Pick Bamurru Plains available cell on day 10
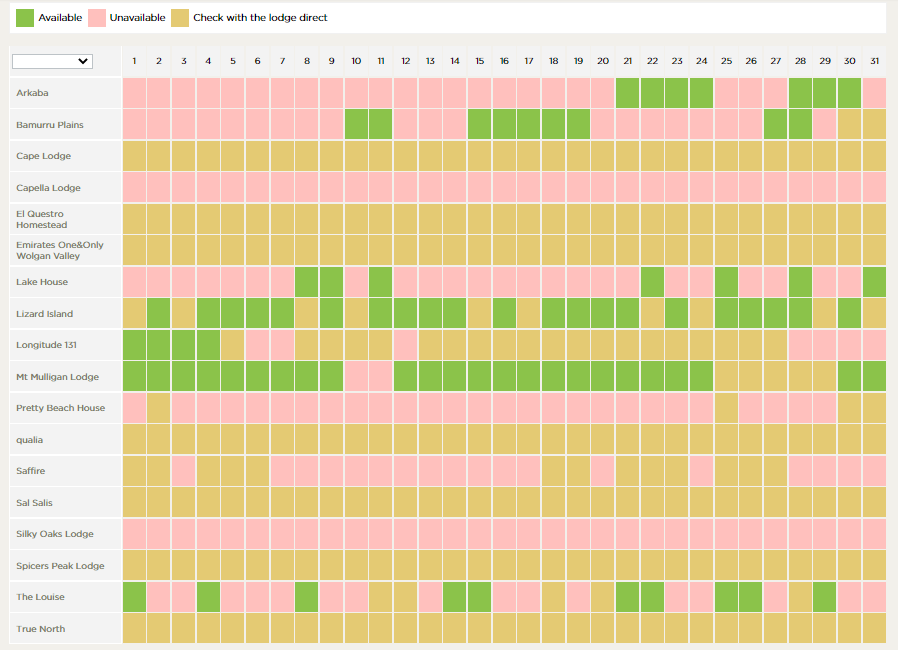 356,125
